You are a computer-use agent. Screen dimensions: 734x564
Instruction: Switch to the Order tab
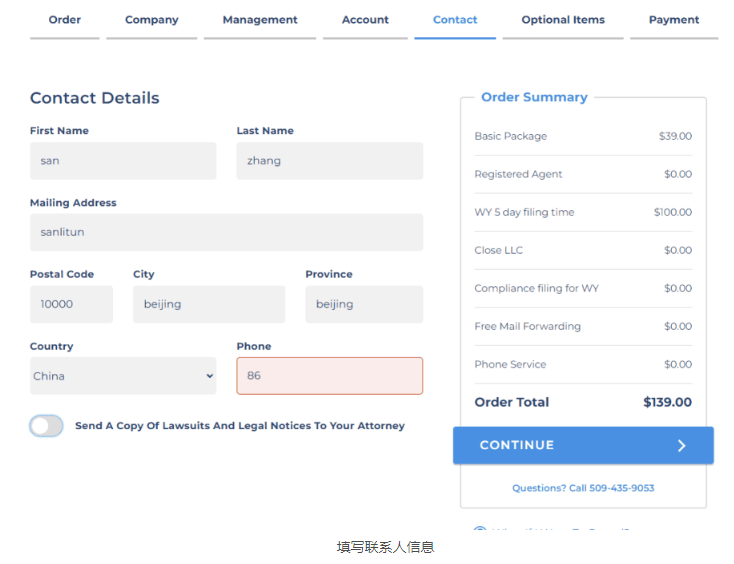[65, 20]
